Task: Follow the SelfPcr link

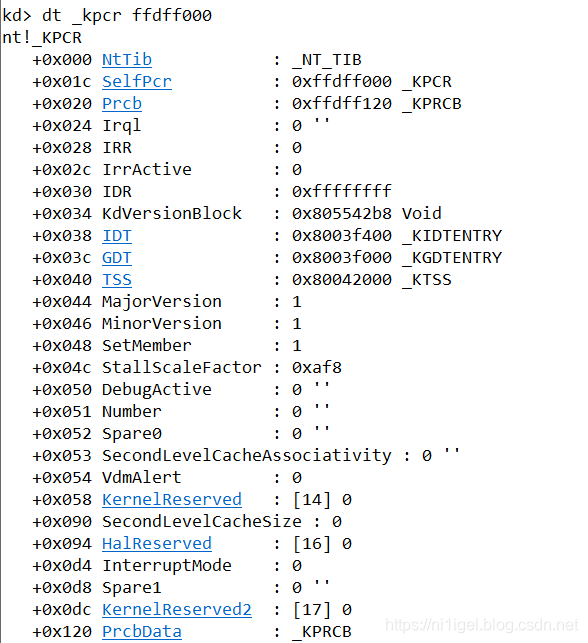Action: point(137,82)
